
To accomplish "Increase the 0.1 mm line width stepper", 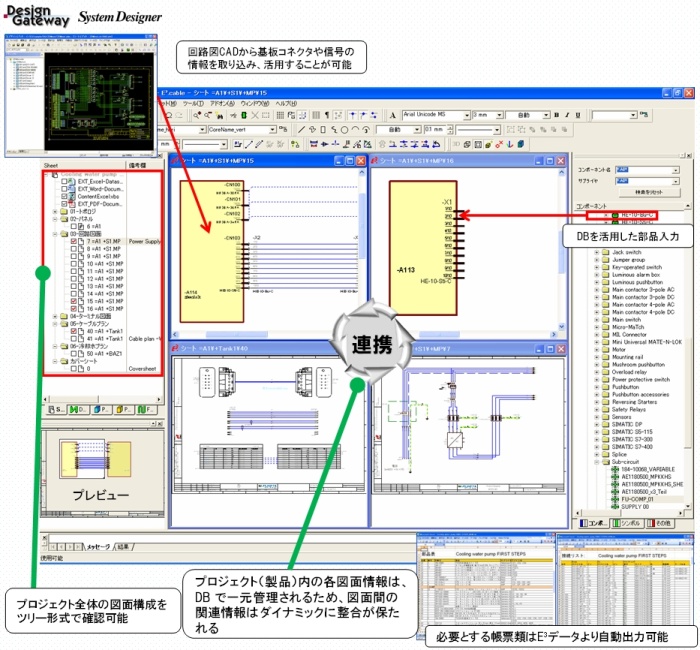I will coord(450,128).
